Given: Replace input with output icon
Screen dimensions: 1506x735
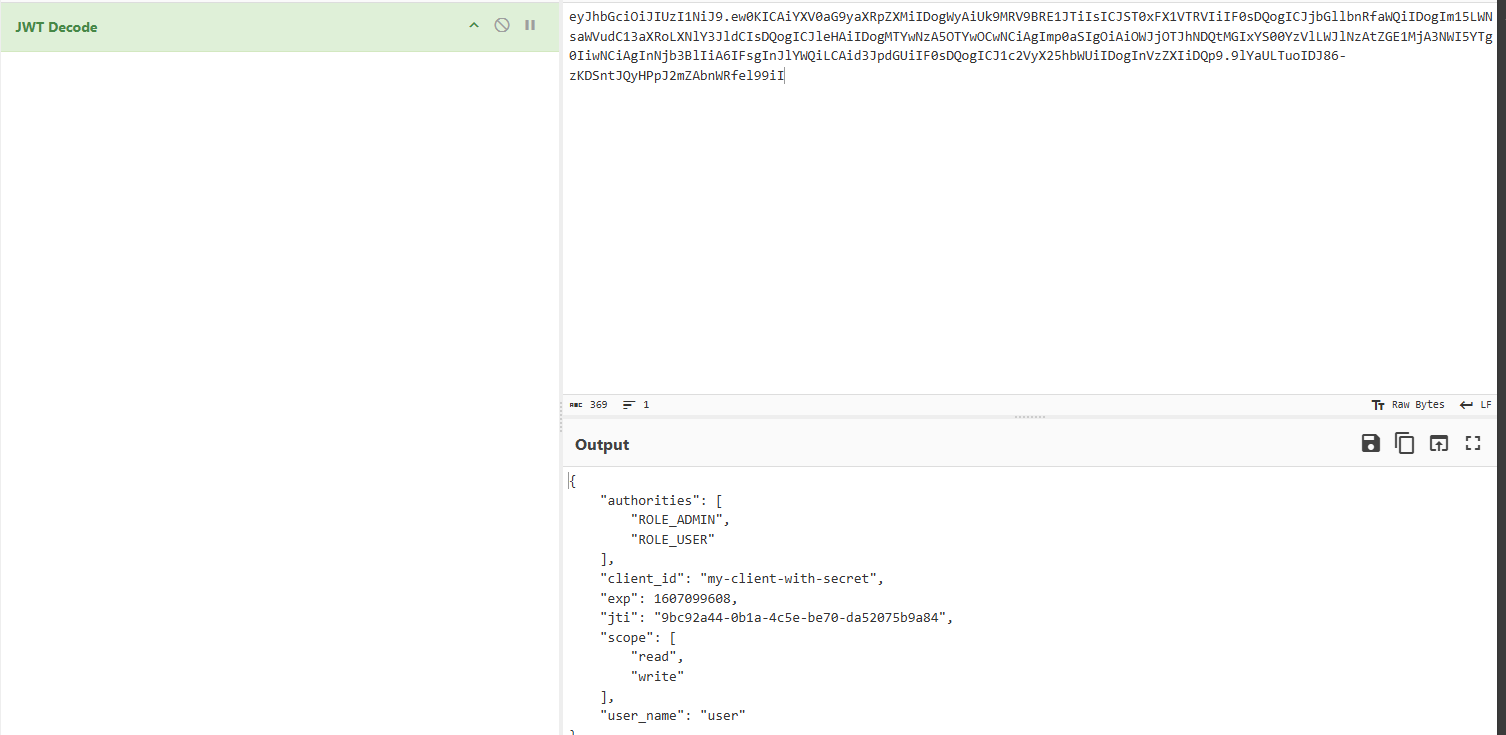Looking at the screenshot, I should coord(1438,443).
